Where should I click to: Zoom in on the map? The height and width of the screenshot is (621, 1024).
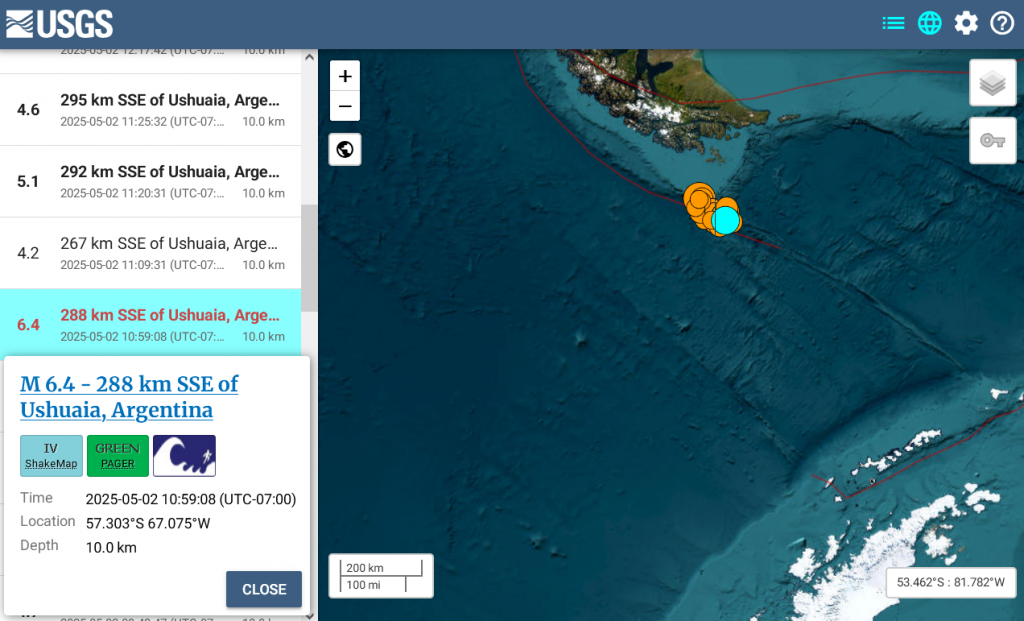coord(345,76)
